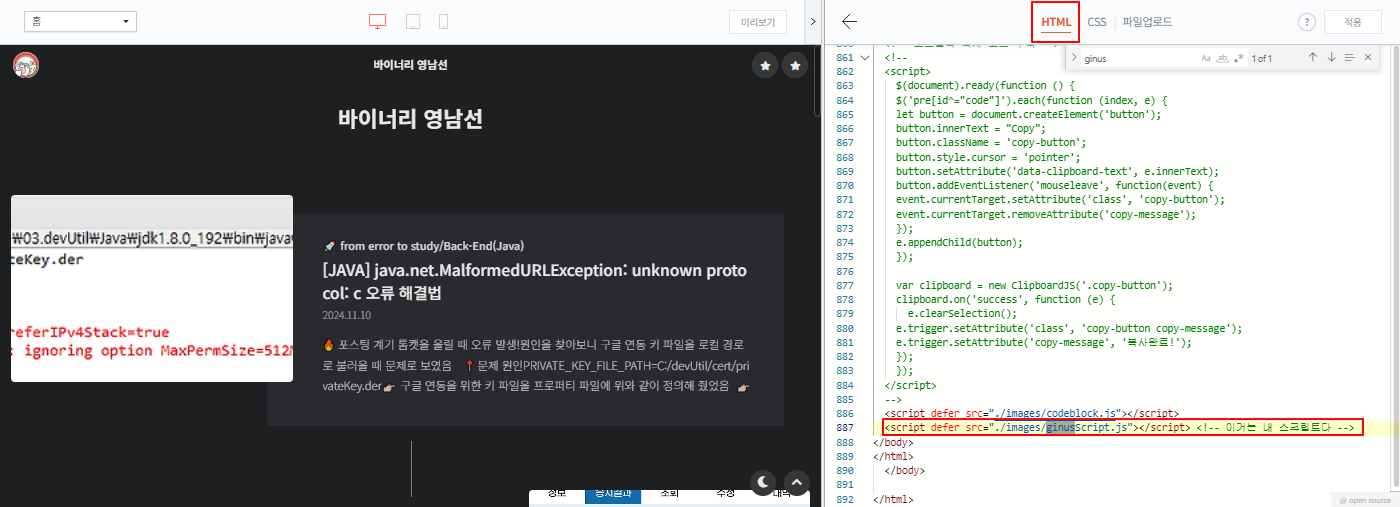The image size is (1400, 507).
Task: Click the 적용 apply button
Action: [x=1352, y=22]
